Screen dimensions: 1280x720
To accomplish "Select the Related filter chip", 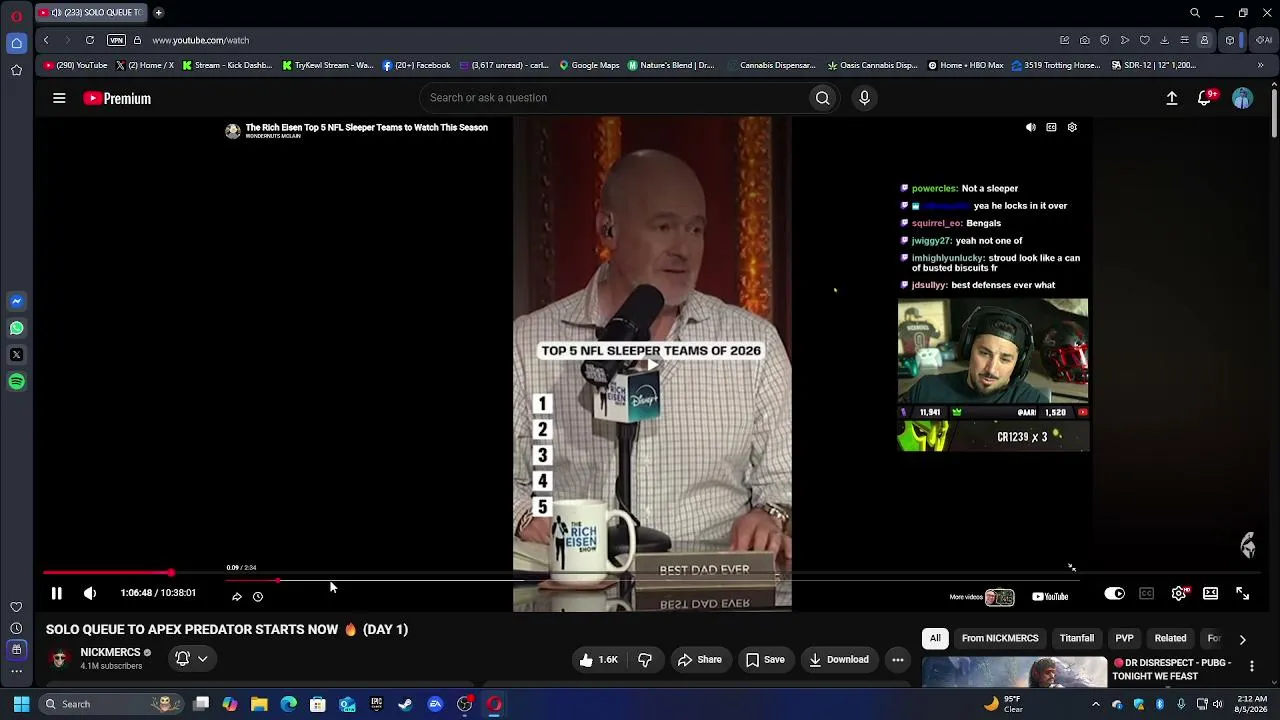I will (1170, 638).
